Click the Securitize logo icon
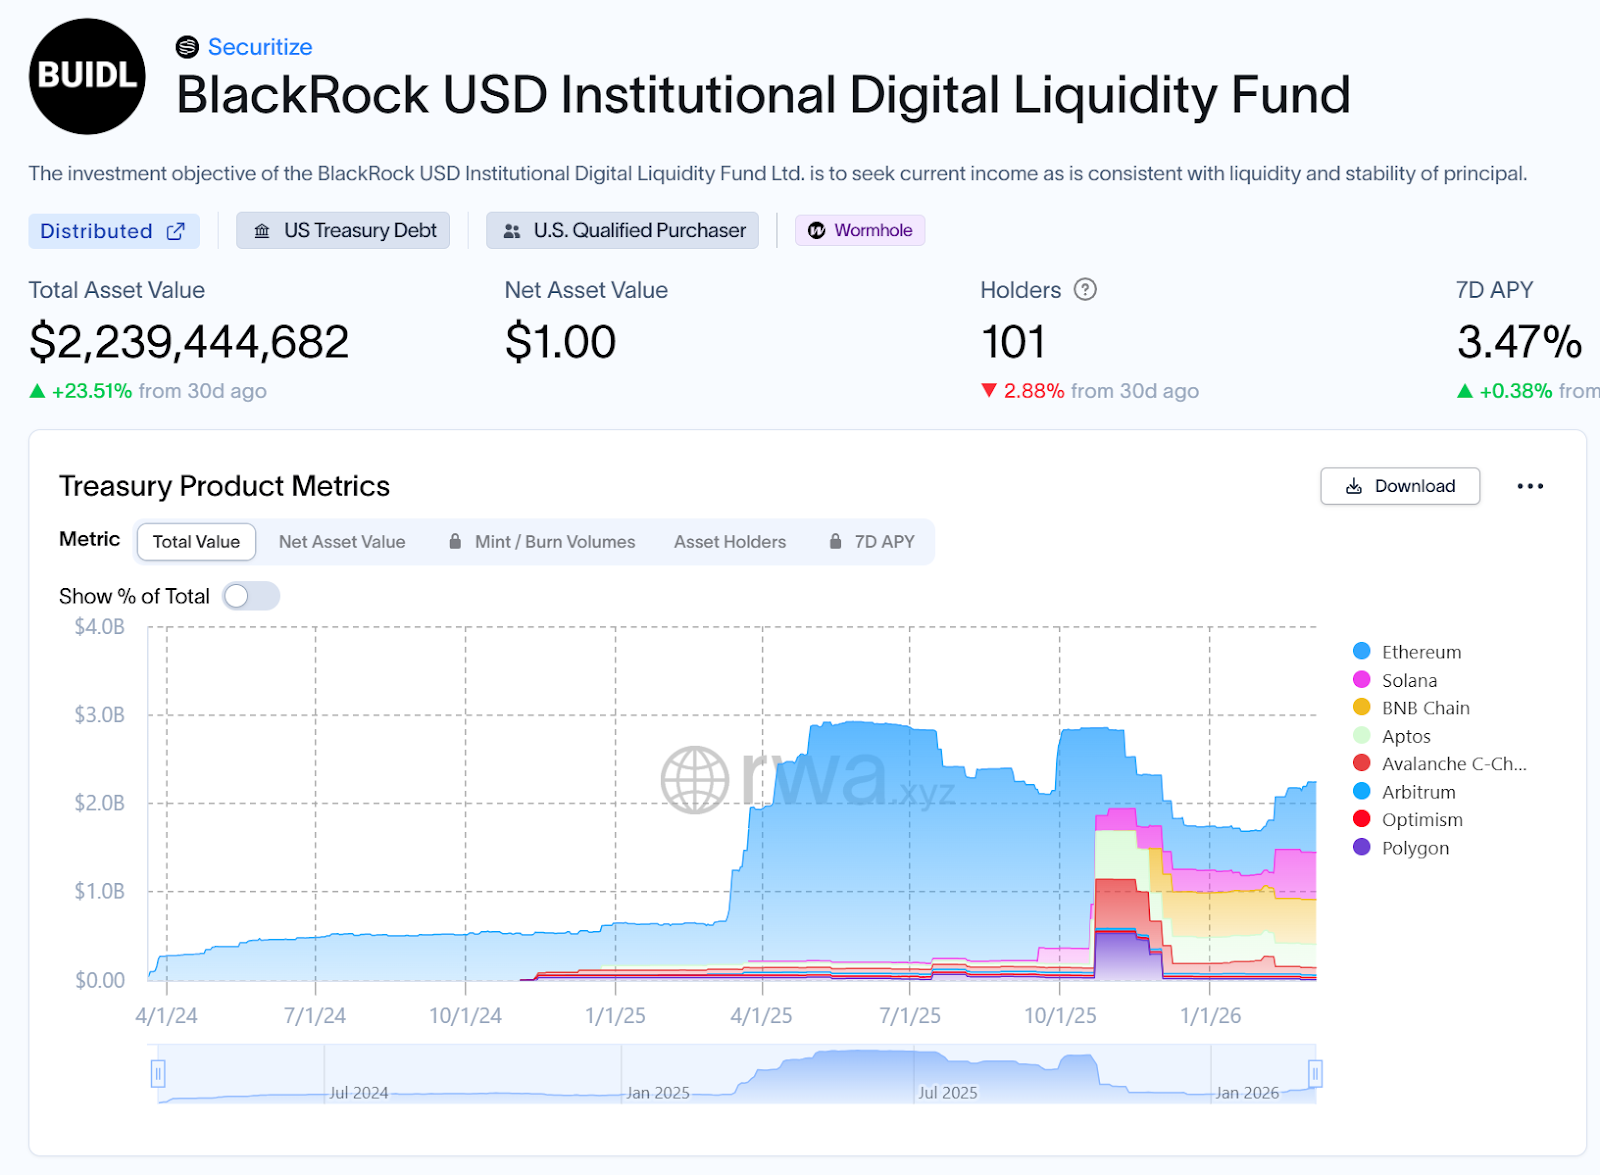The height and width of the screenshot is (1175, 1600). click(187, 47)
